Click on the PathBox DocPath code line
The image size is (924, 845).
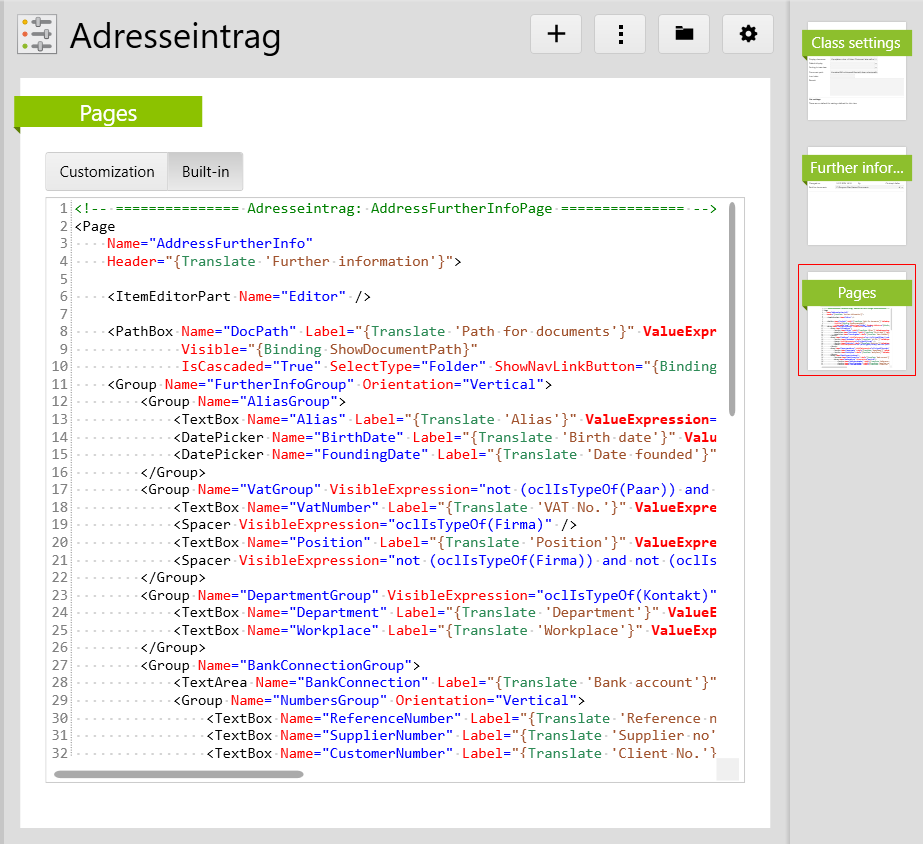point(400,331)
